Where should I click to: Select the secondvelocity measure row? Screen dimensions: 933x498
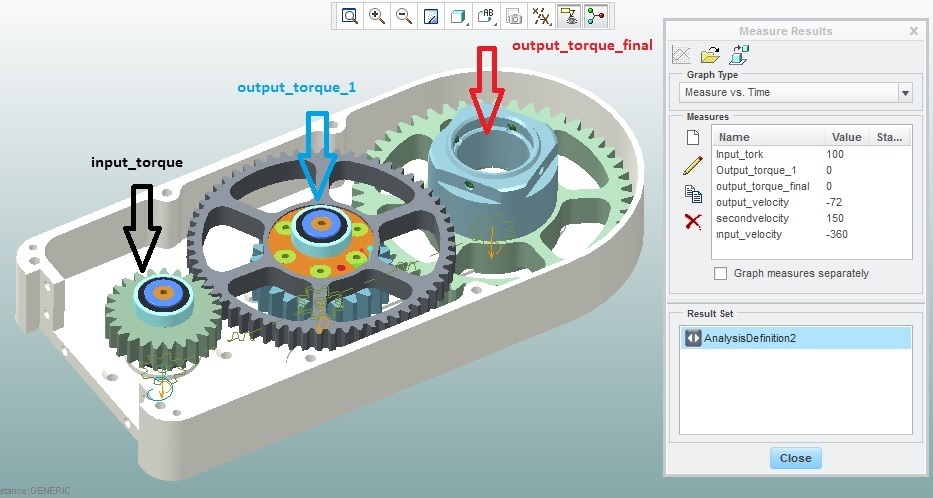pos(812,218)
